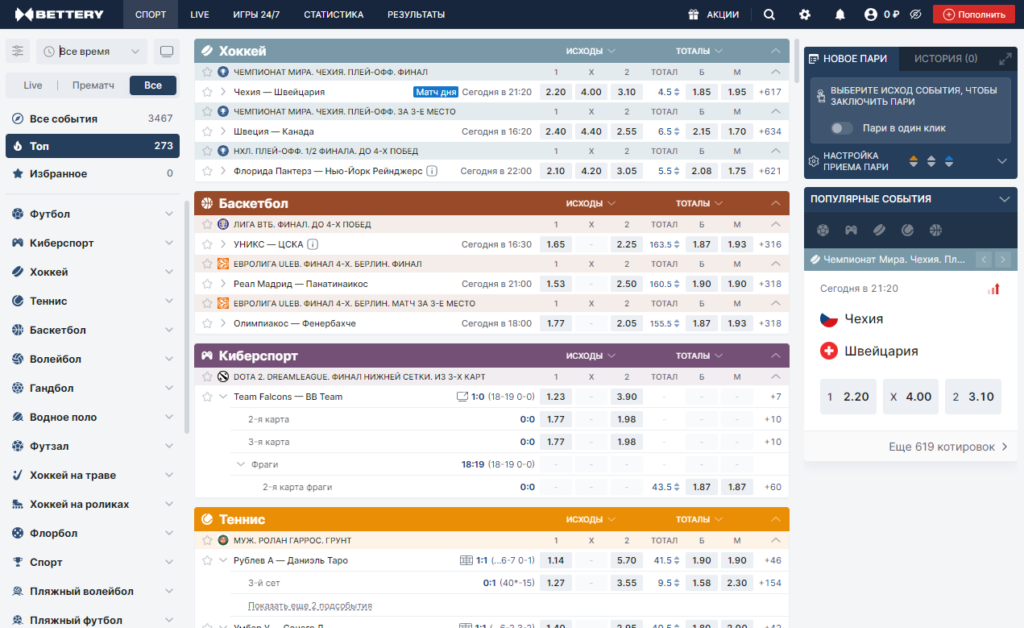Open Еще 619 котировок link
This screenshot has height=628, width=1024.
click(948, 447)
